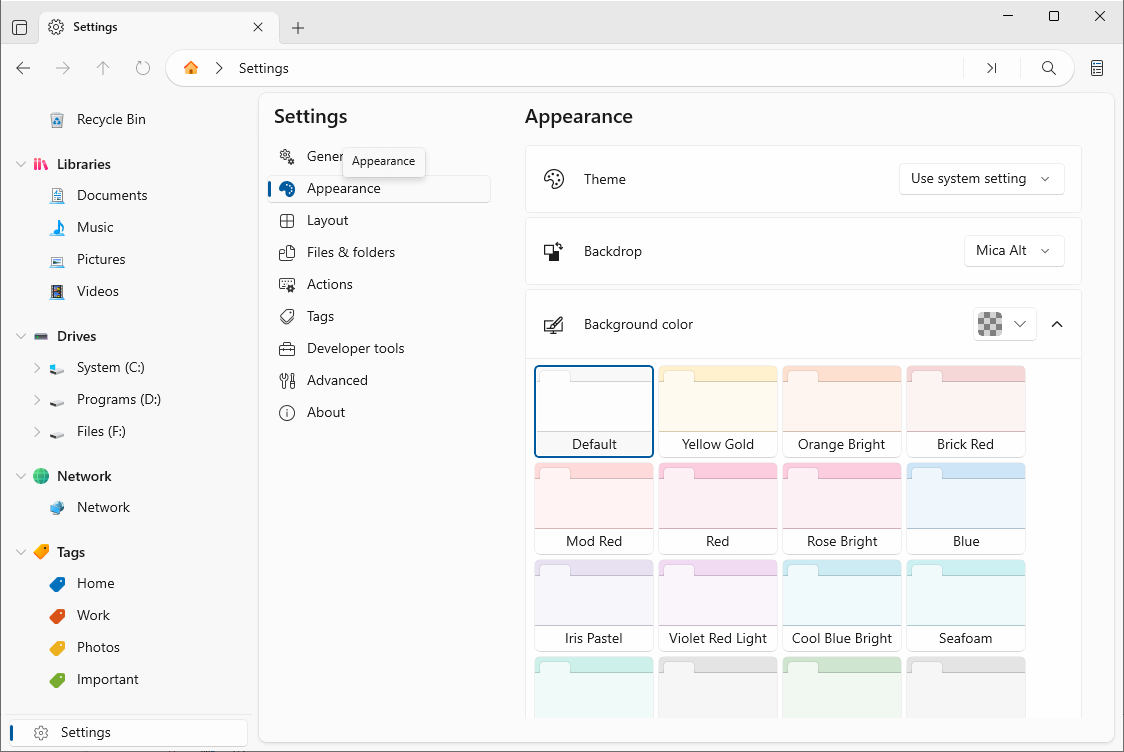This screenshot has height=752, width=1124.
Task: Open the About settings page
Action: pos(379,412)
